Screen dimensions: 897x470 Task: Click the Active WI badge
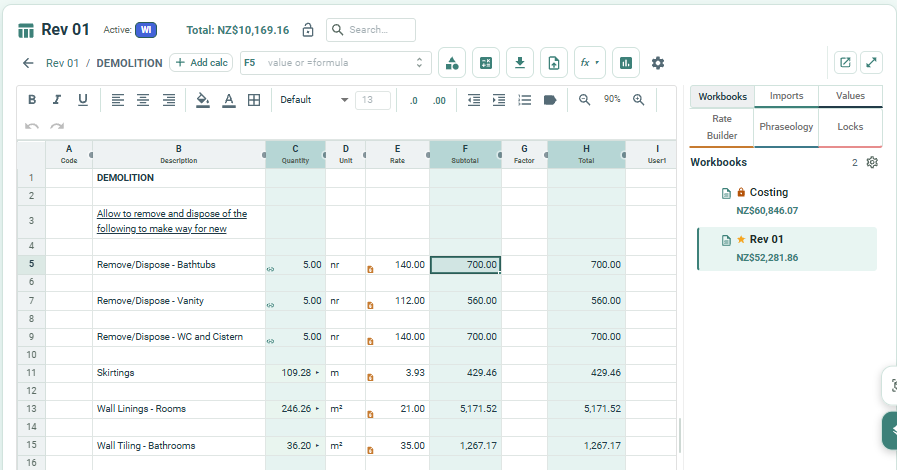click(x=146, y=30)
